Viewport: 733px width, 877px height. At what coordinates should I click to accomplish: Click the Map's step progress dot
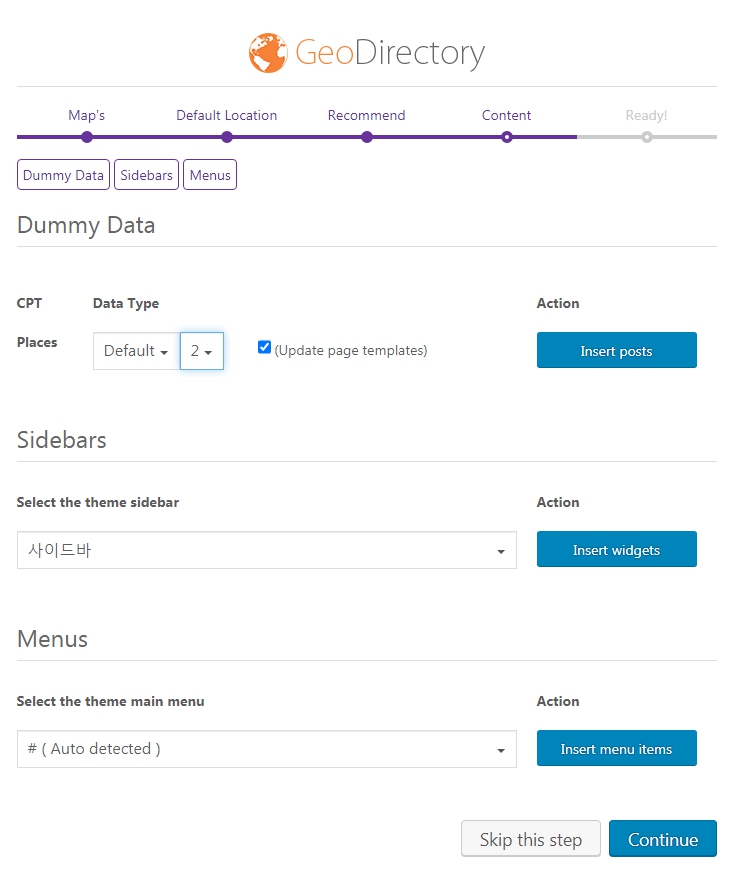(87, 137)
